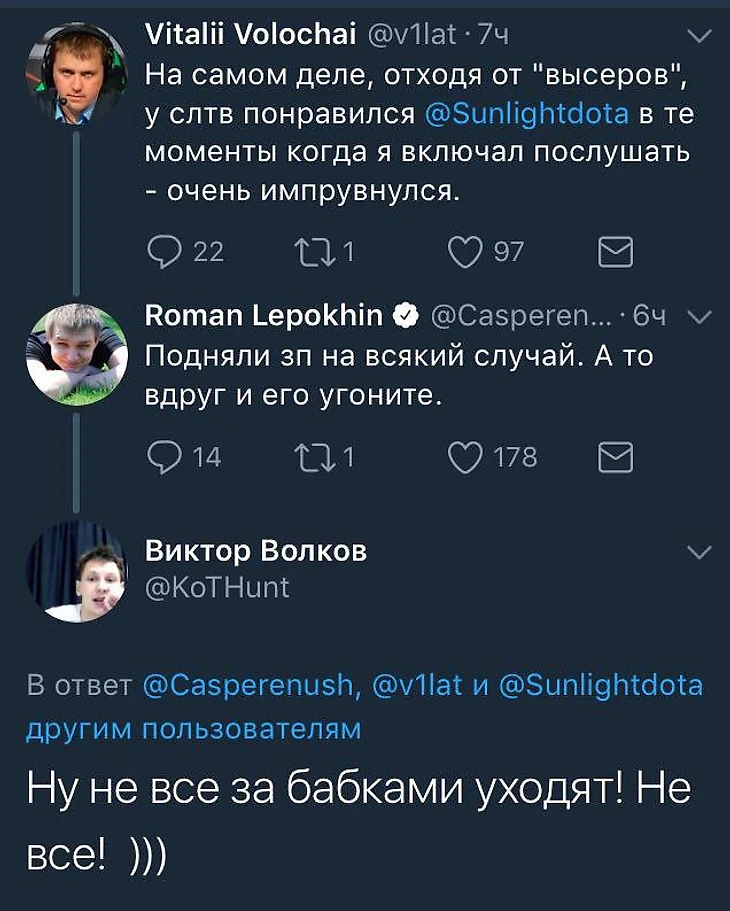The height and width of the screenshot is (911, 730).
Task: Open Виктор Волков profile name
Action: 256,551
